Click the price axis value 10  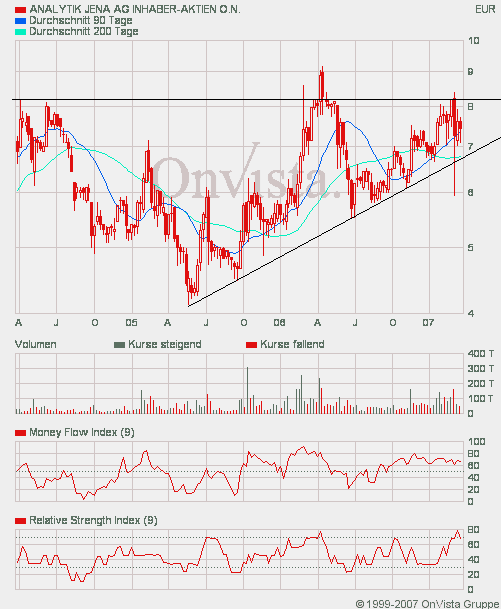tap(473, 41)
